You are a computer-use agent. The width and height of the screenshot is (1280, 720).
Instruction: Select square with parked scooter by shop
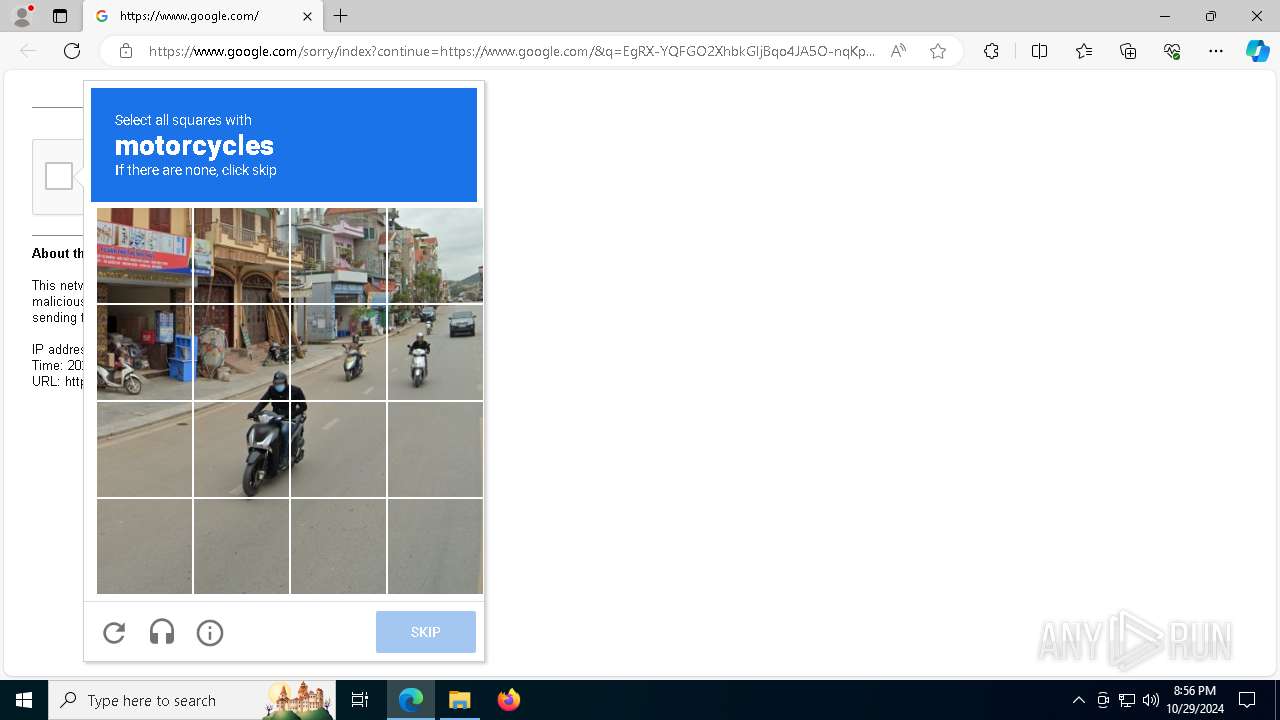144,352
